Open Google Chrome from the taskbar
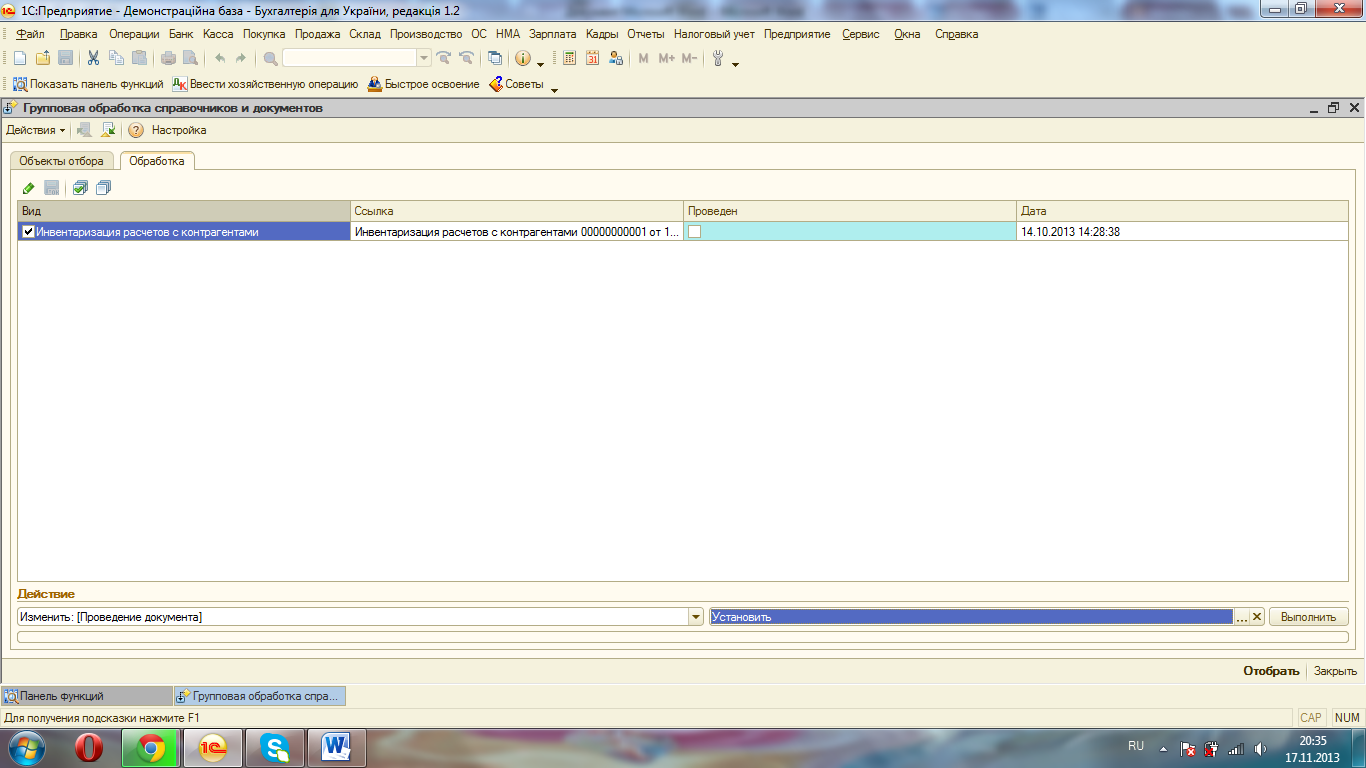The image size is (1366, 768). [151, 748]
